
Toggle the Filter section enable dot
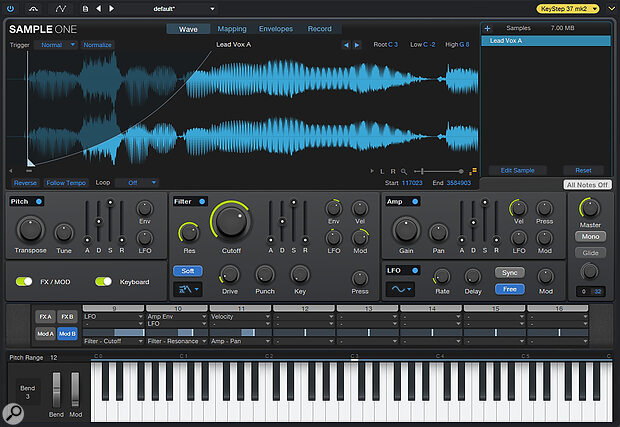202,202
